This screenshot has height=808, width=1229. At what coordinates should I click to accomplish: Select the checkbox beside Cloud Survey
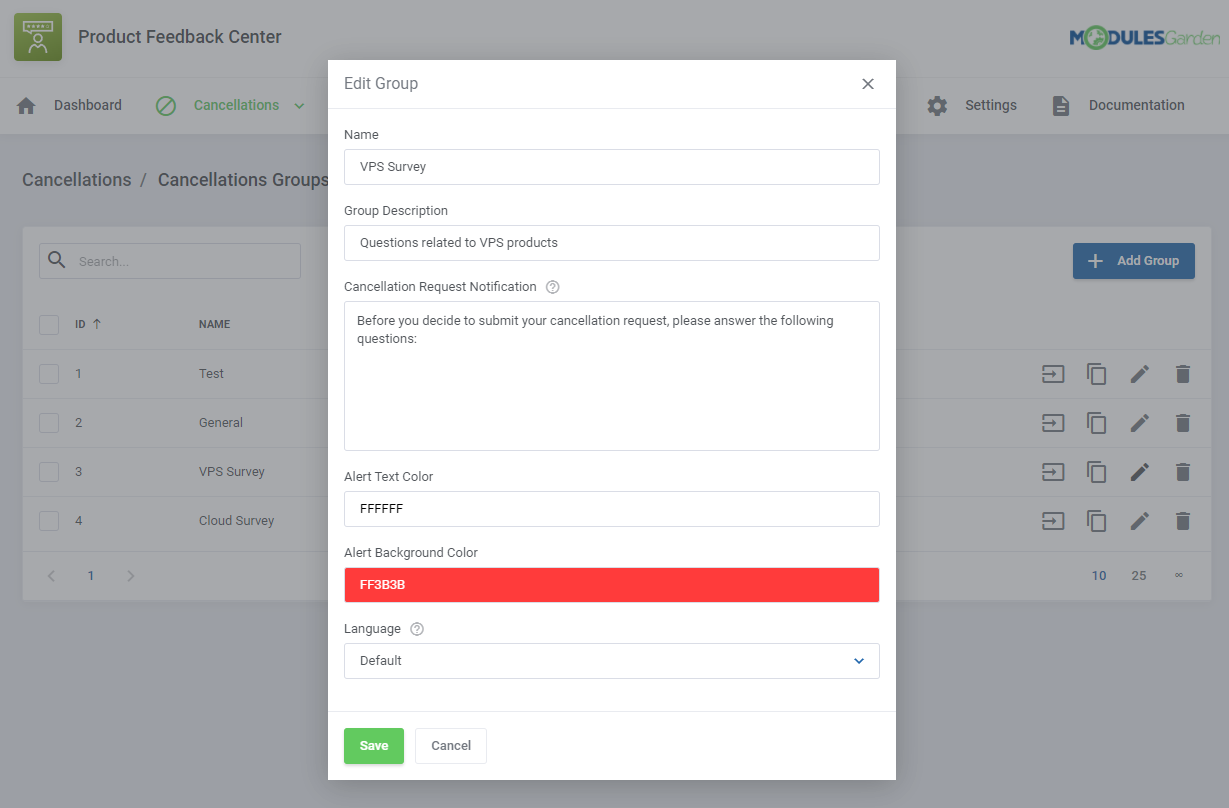pyautogui.click(x=48, y=520)
